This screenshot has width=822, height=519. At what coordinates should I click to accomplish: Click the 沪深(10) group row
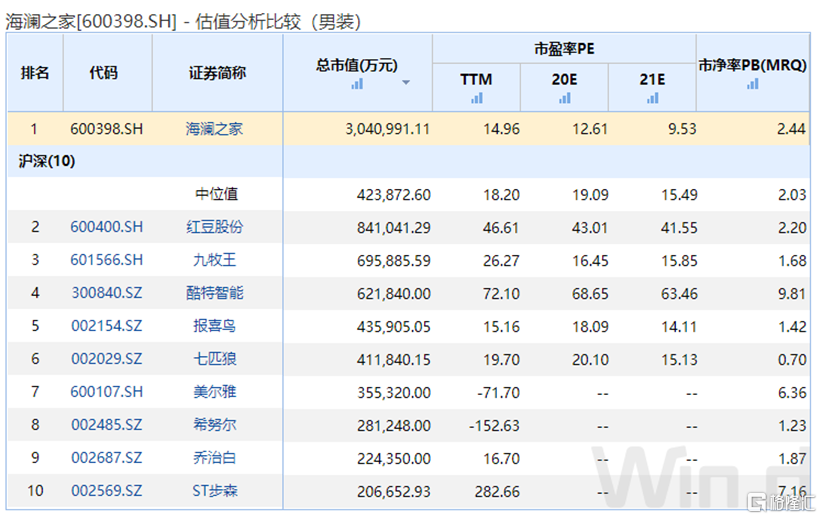click(x=408, y=161)
